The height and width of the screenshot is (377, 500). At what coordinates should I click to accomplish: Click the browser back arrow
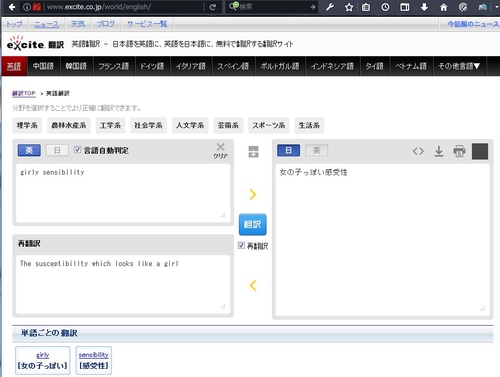click(x=12, y=7)
